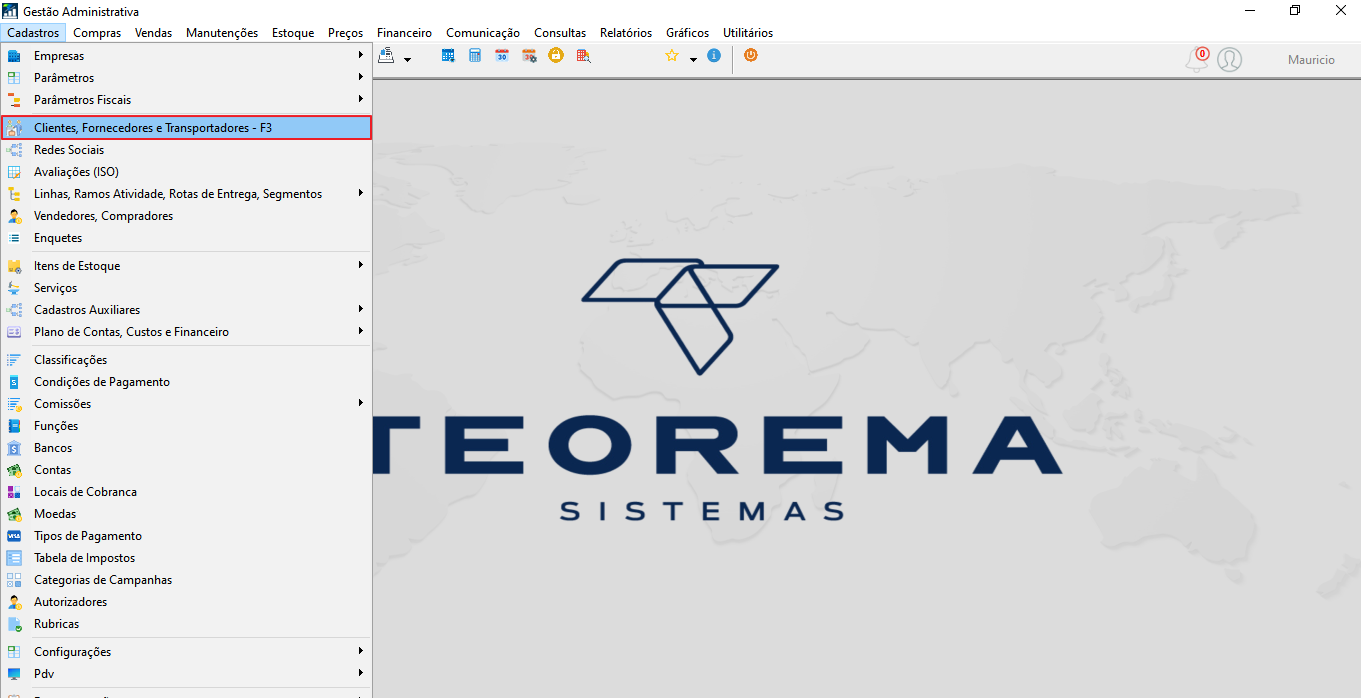The height and width of the screenshot is (698, 1361).
Task: Click the Mauricio user name
Action: pyautogui.click(x=1311, y=60)
